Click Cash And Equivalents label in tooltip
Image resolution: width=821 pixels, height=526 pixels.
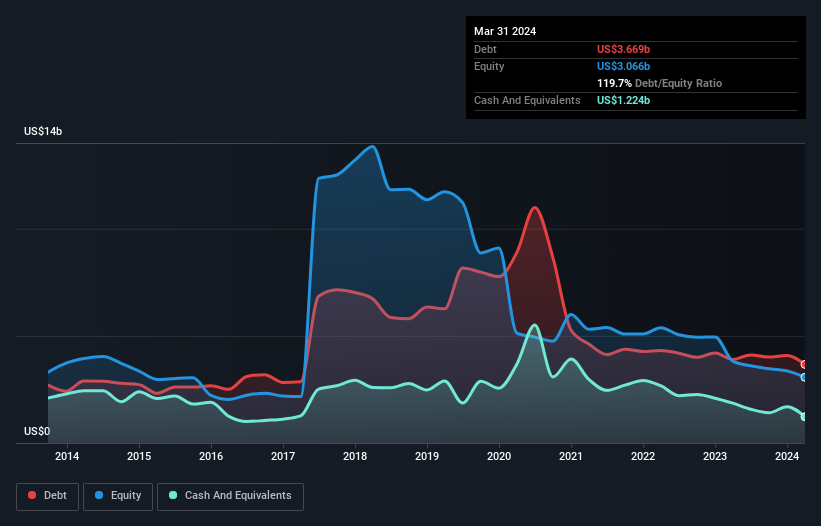click(527, 100)
